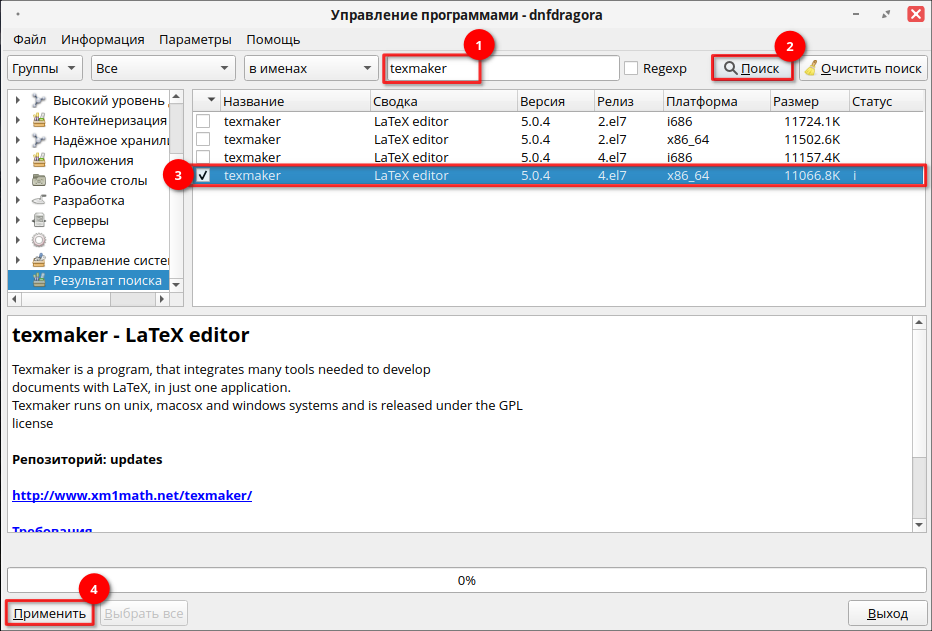Click the Серверы group icon
Screen dimensions: 932x631
39,220
